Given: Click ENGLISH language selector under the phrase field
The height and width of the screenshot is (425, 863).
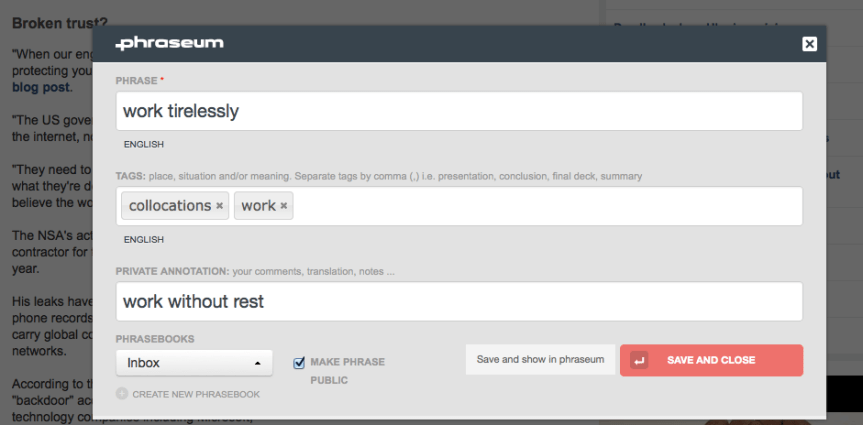Looking at the screenshot, I should pos(143,144).
